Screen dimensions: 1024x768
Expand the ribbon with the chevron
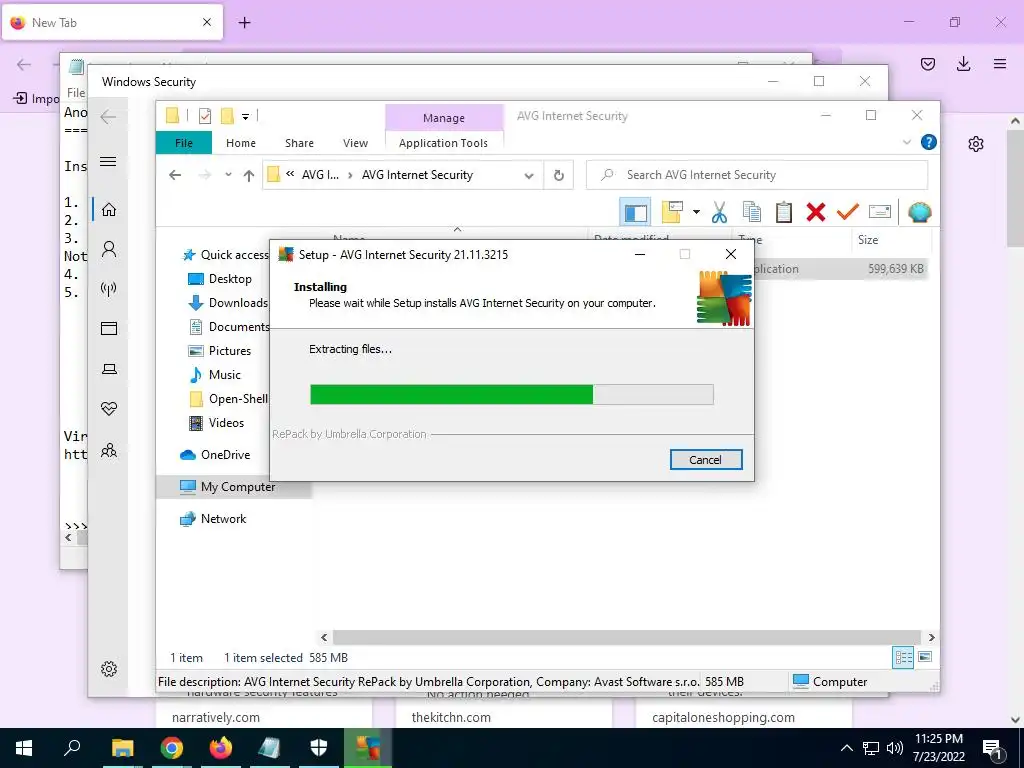point(906,142)
